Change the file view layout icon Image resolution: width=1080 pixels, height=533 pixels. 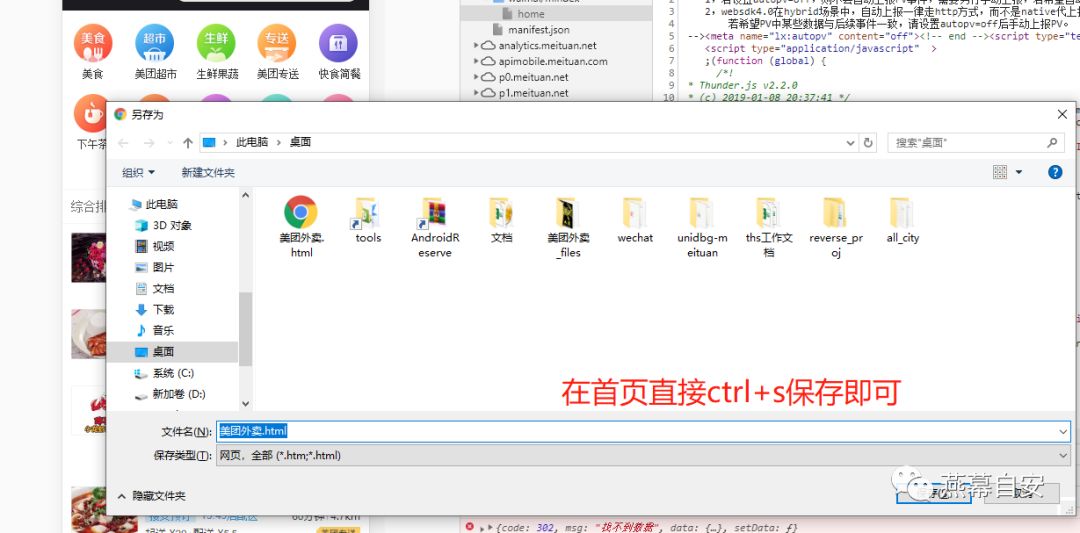click(1000, 172)
